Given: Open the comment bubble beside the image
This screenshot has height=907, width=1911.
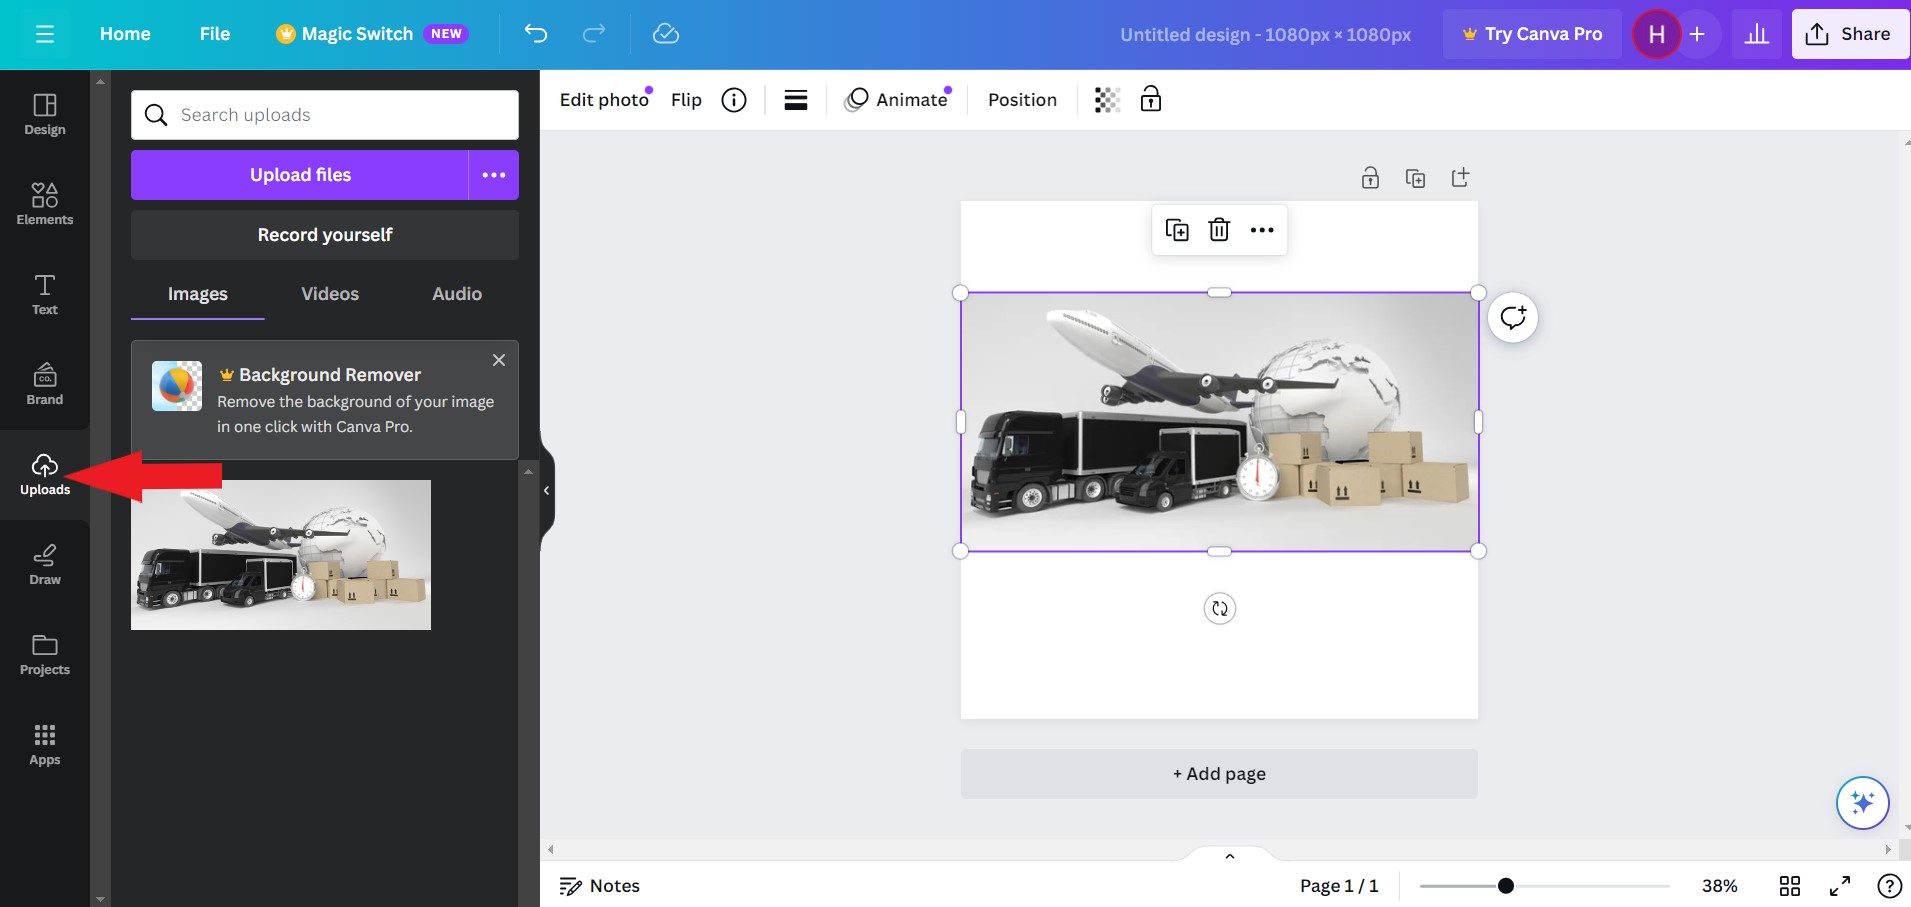Looking at the screenshot, I should point(1511,316).
